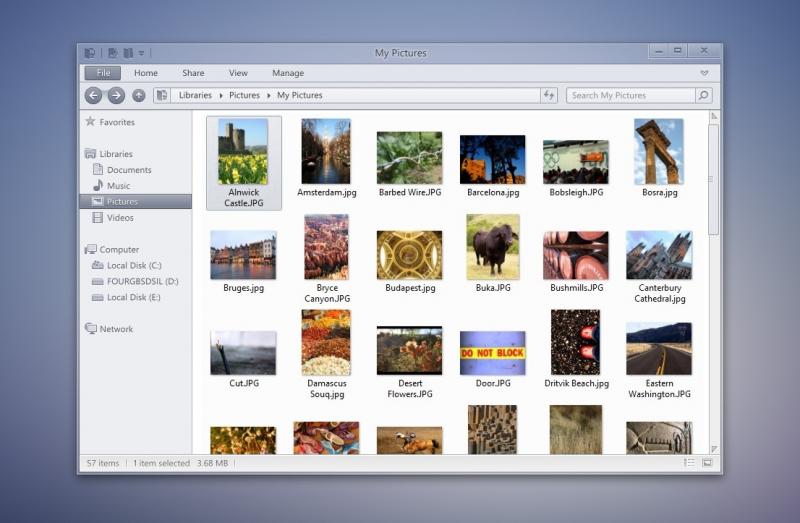Click the vertical scrollbar thumb
Screen dimensions: 800x523
[714, 179]
